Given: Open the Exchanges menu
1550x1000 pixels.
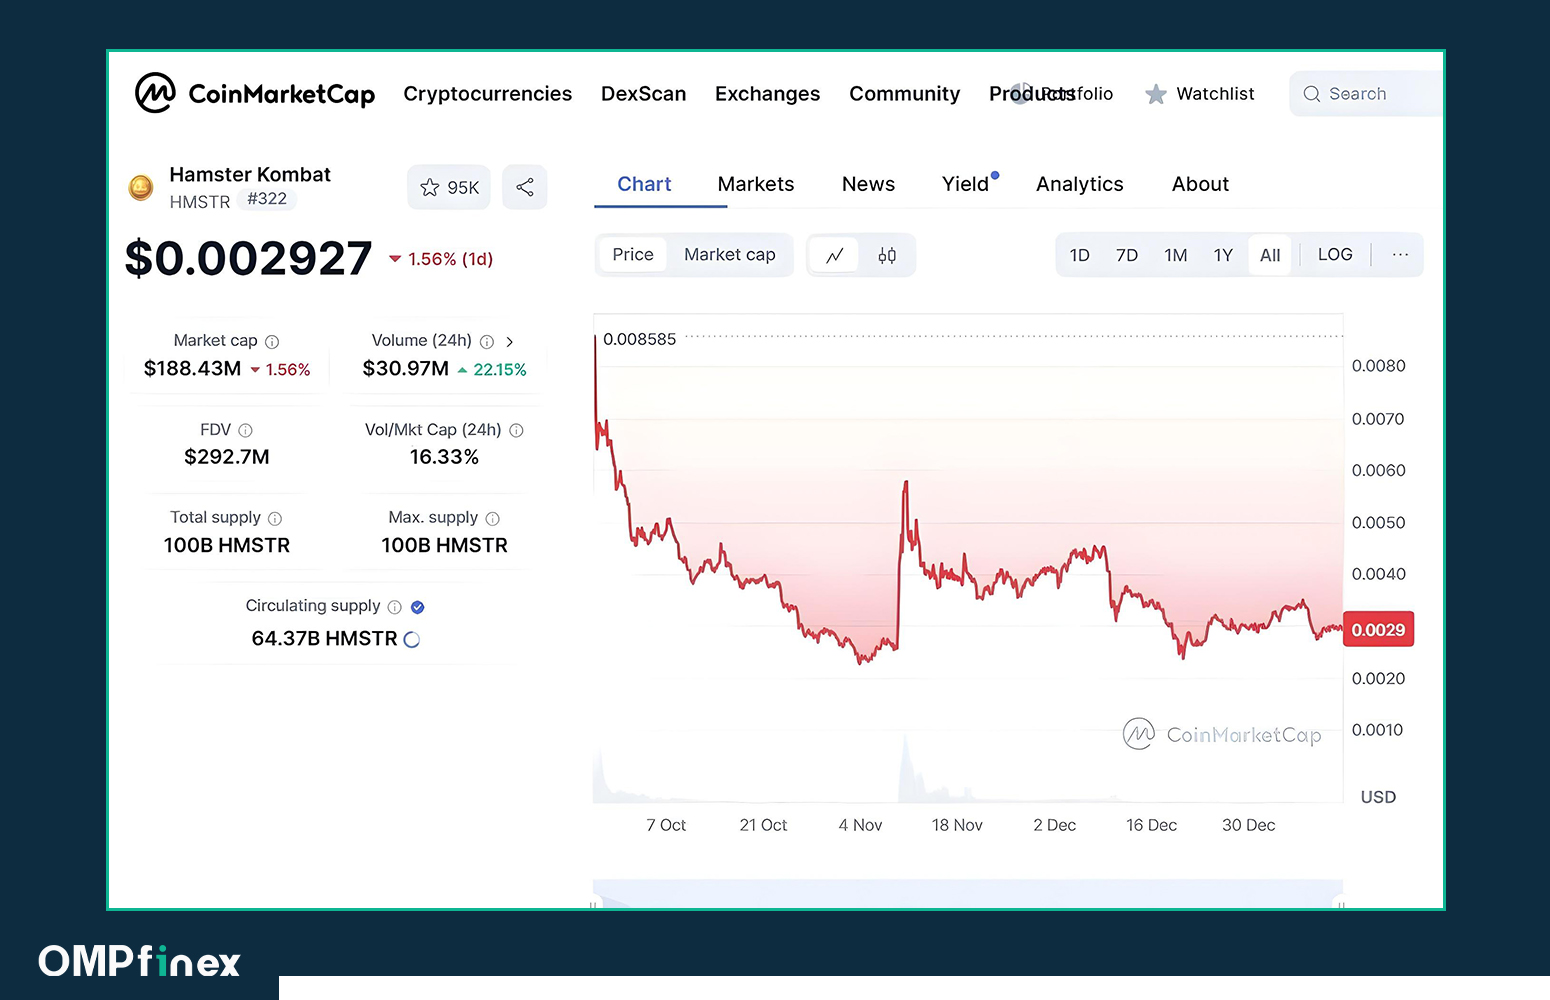Looking at the screenshot, I should pos(768,94).
